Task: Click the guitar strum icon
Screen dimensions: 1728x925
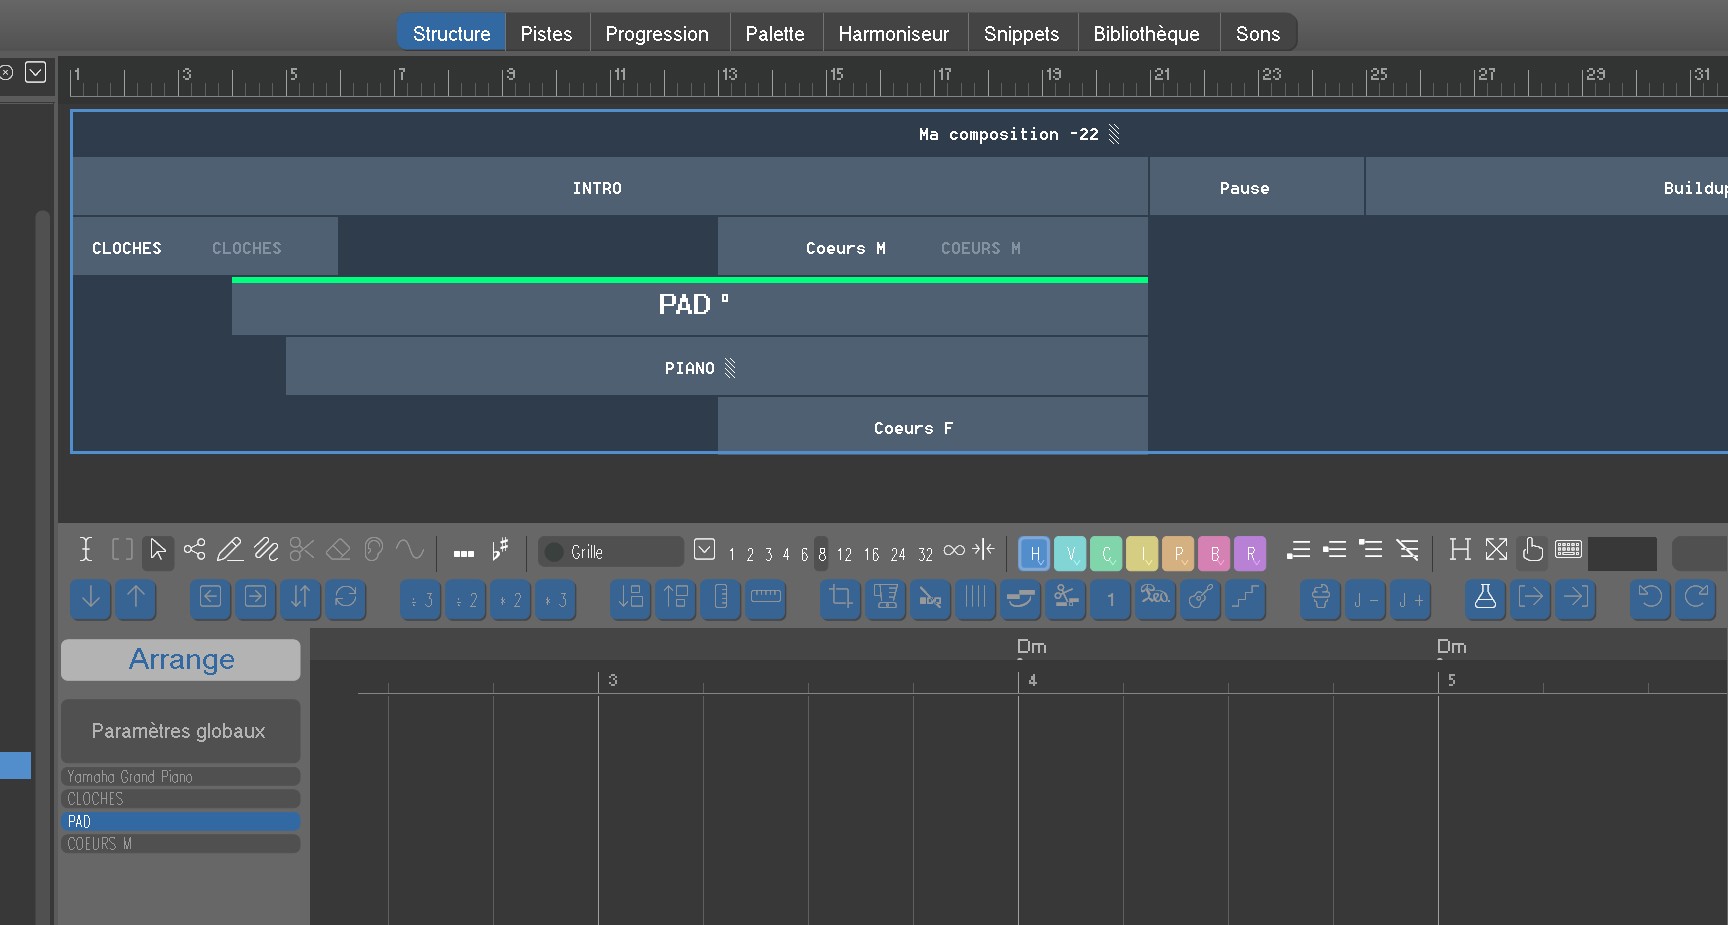Action: click(x=1200, y=598)
